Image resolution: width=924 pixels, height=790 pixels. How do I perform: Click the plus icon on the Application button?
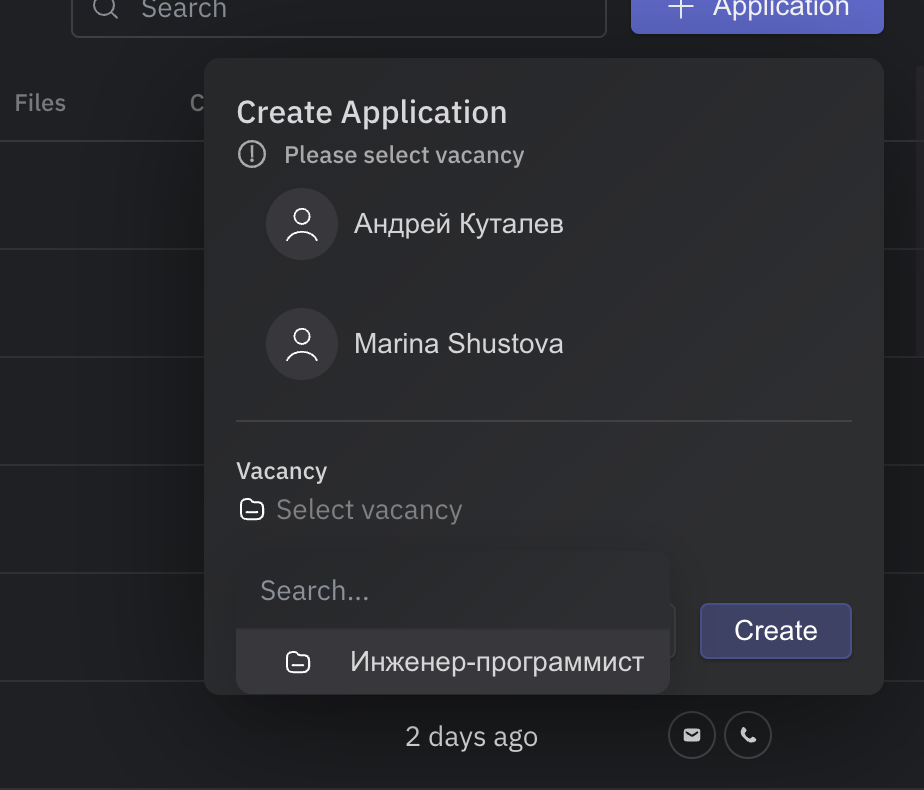[679, 8]
